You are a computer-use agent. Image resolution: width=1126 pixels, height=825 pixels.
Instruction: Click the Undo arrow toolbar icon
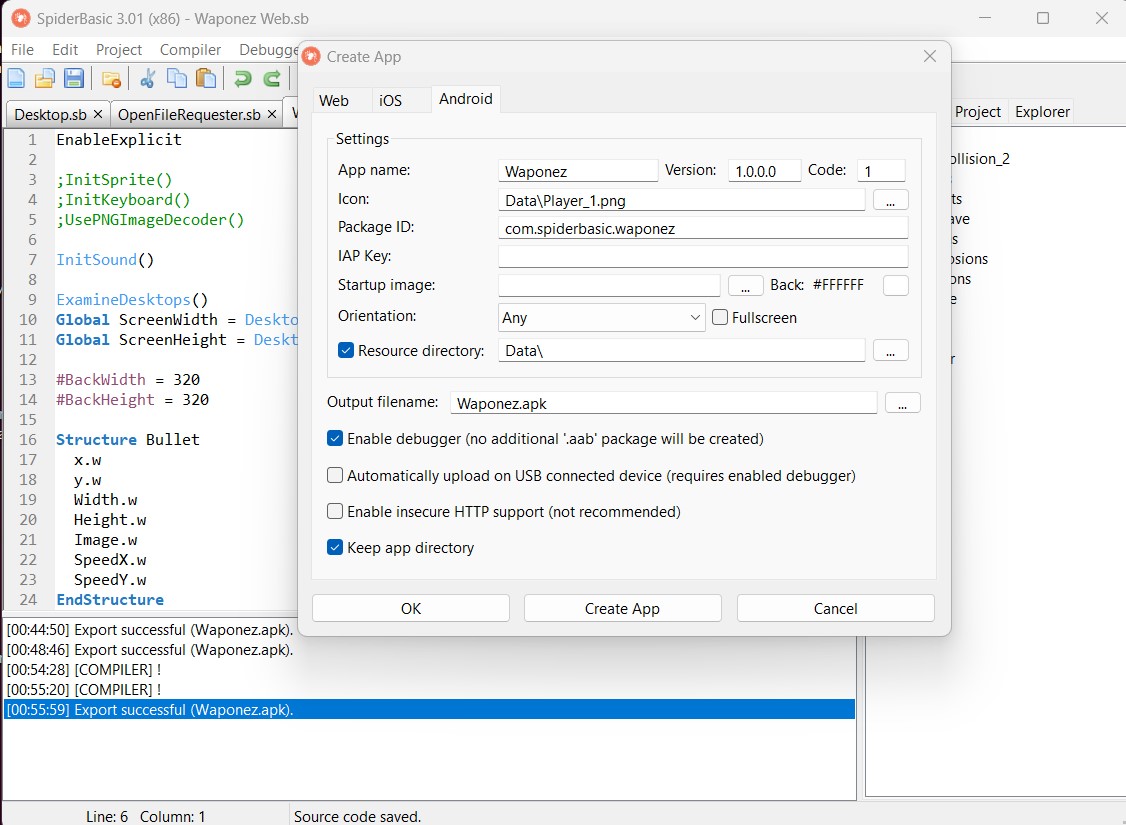coord(243,78)
